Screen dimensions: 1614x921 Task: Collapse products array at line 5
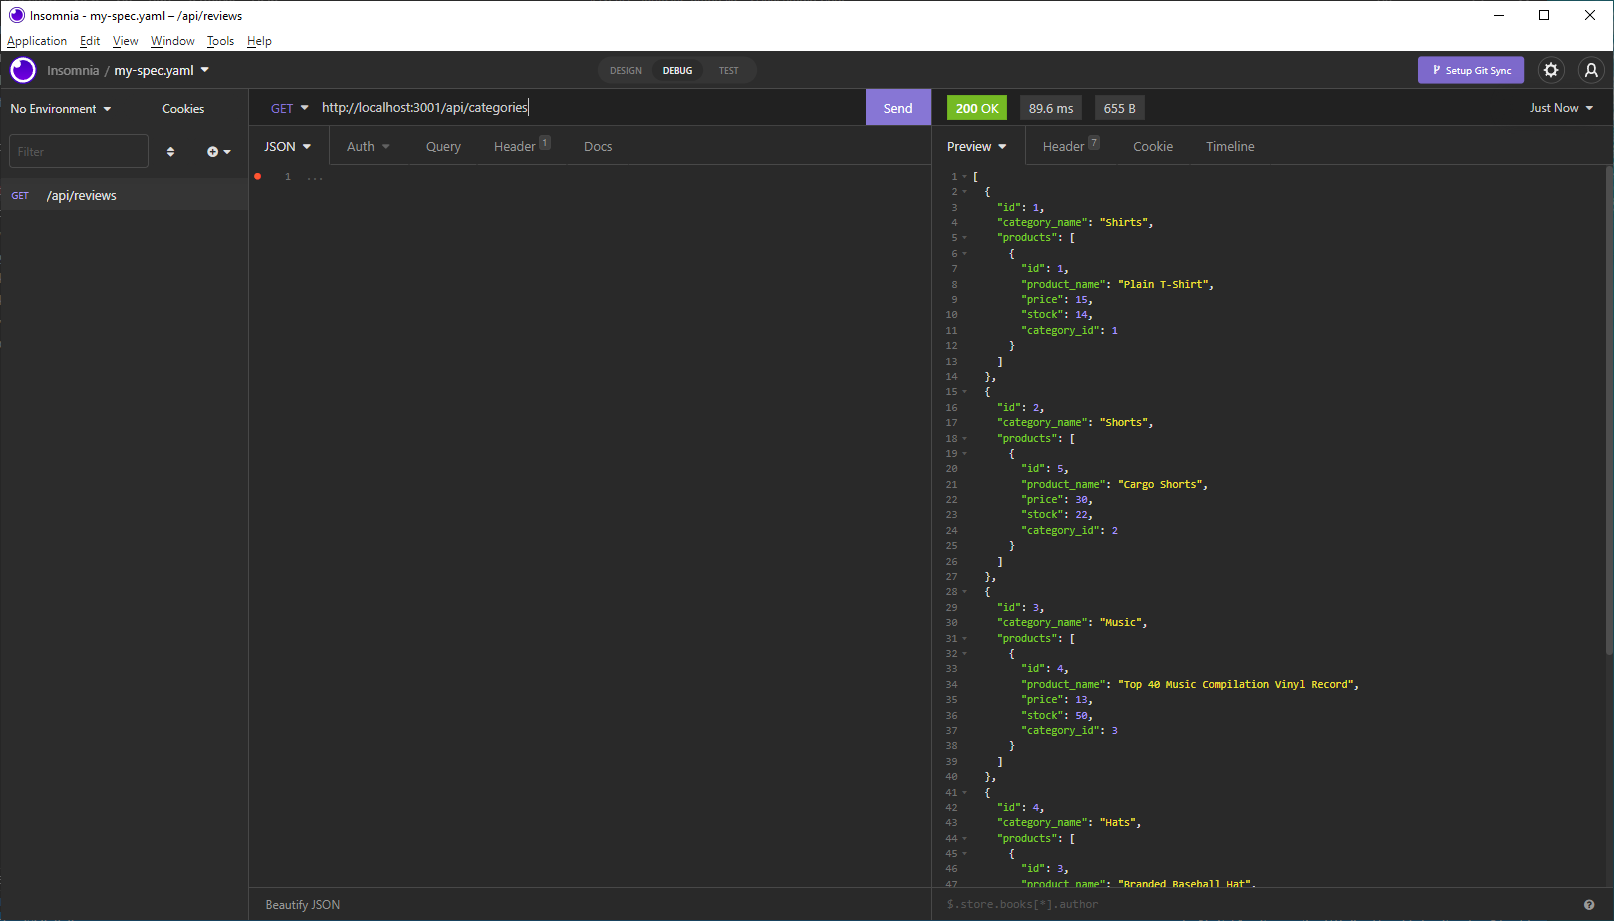[965, 238]
